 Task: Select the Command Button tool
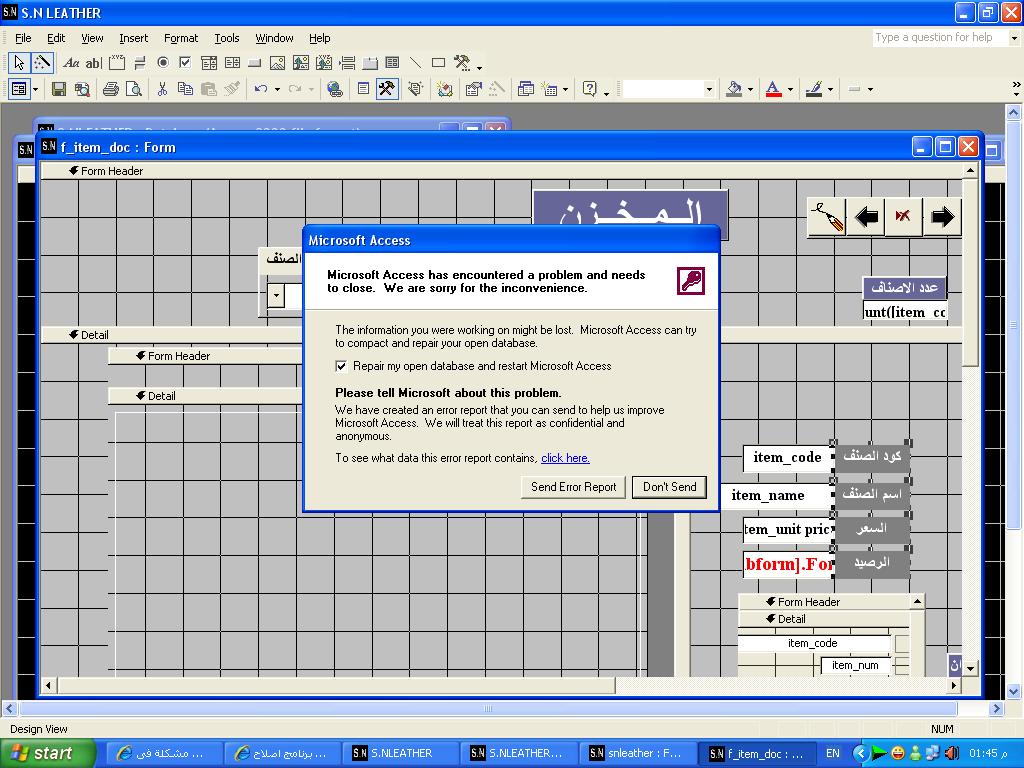[255, 63]
